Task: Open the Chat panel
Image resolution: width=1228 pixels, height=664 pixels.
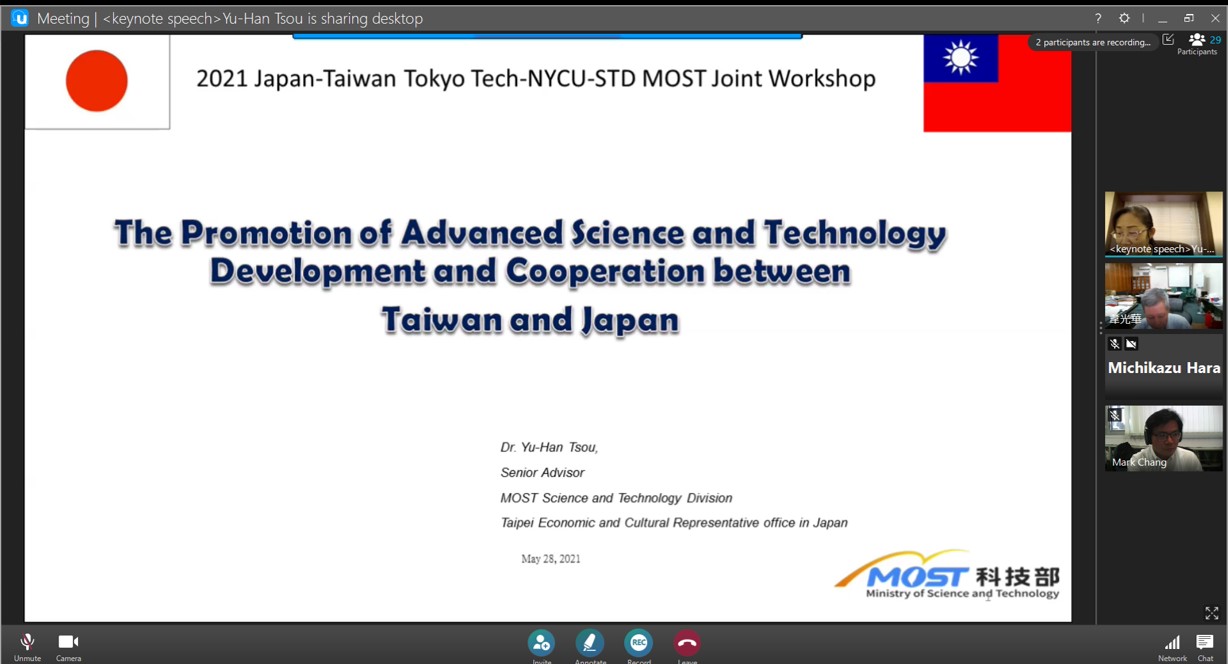Action: (x=1205, y=643)
